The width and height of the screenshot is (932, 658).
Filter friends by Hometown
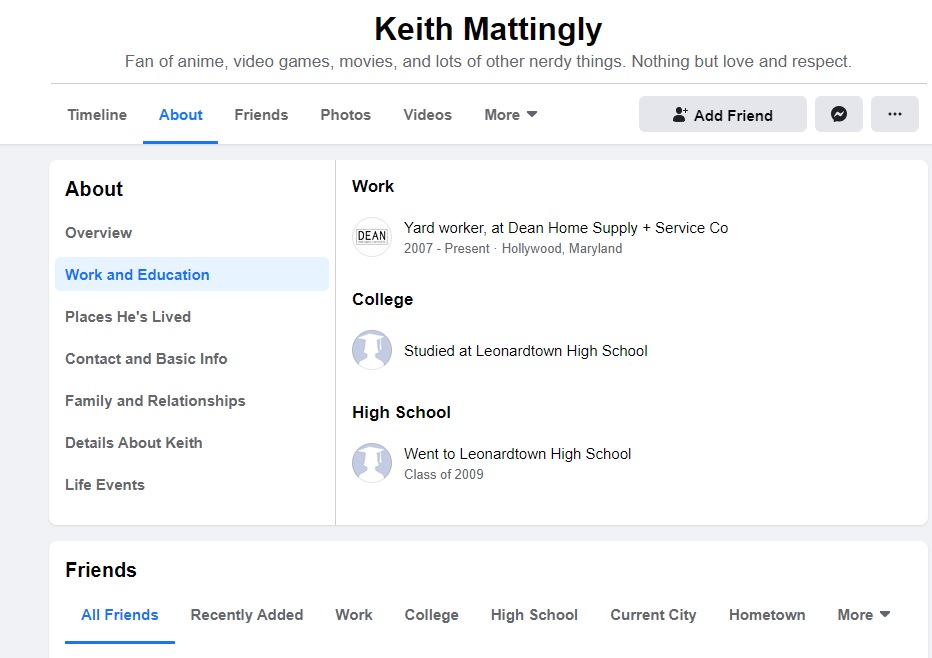[767, 615]
